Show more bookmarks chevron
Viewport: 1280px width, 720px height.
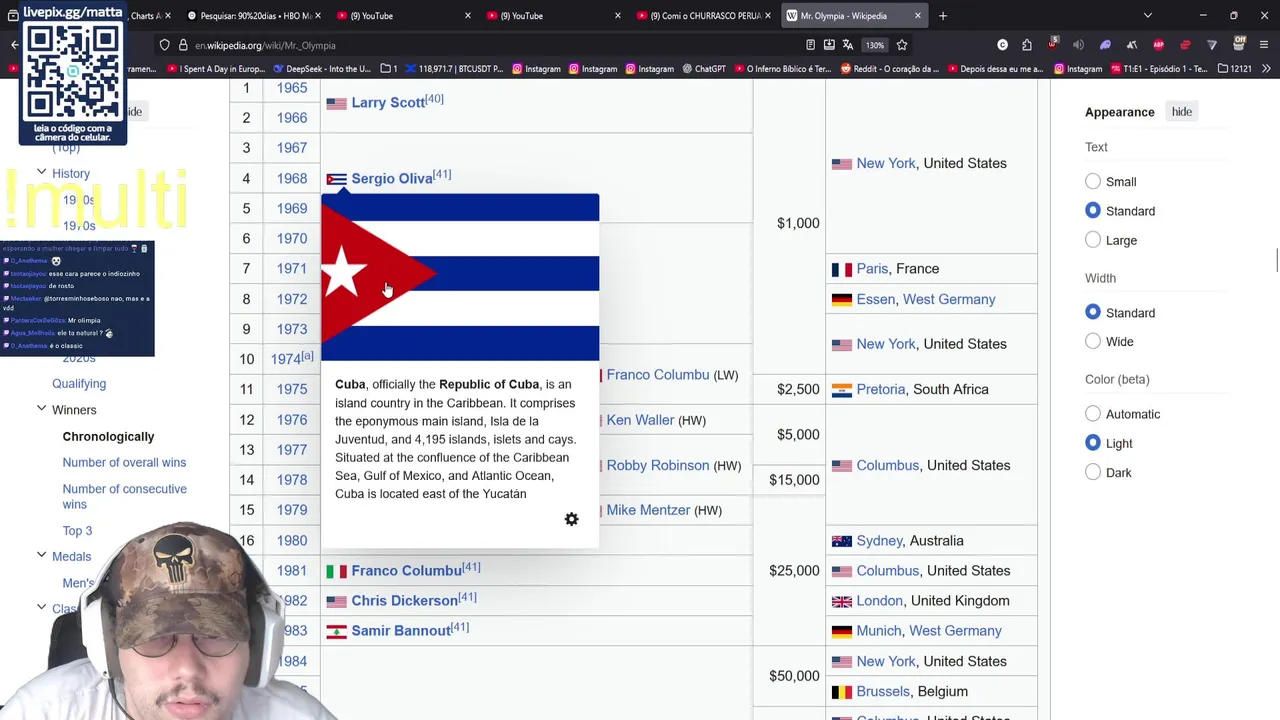pos(1267,69)
